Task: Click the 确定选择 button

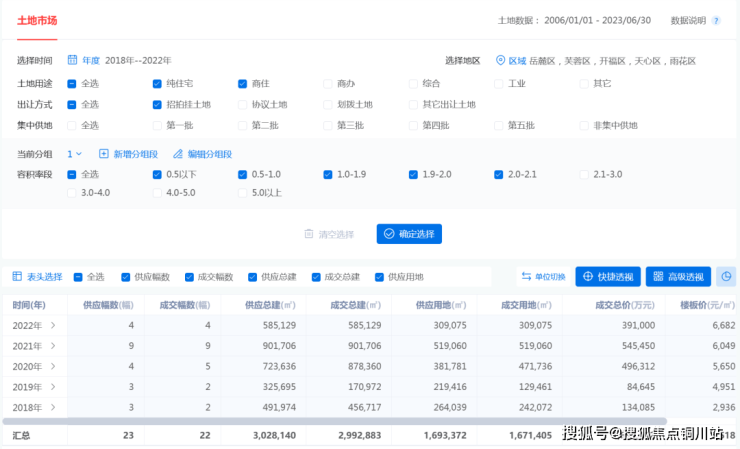Action: pyautogui.click(x=409, y=234)
